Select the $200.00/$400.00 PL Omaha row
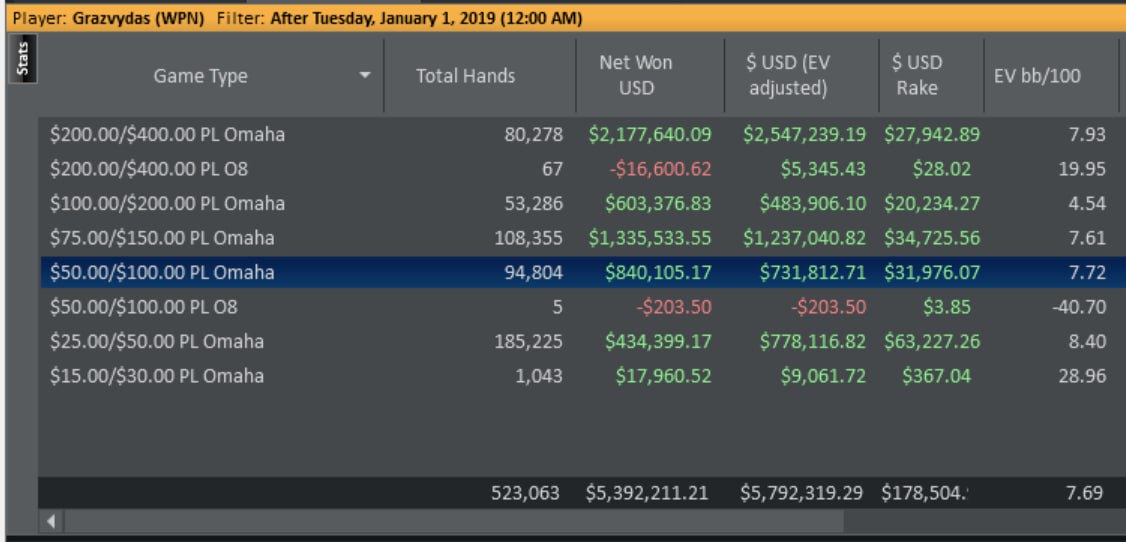The height and width of the screenshot is (542, 1126). pos(167,135)
